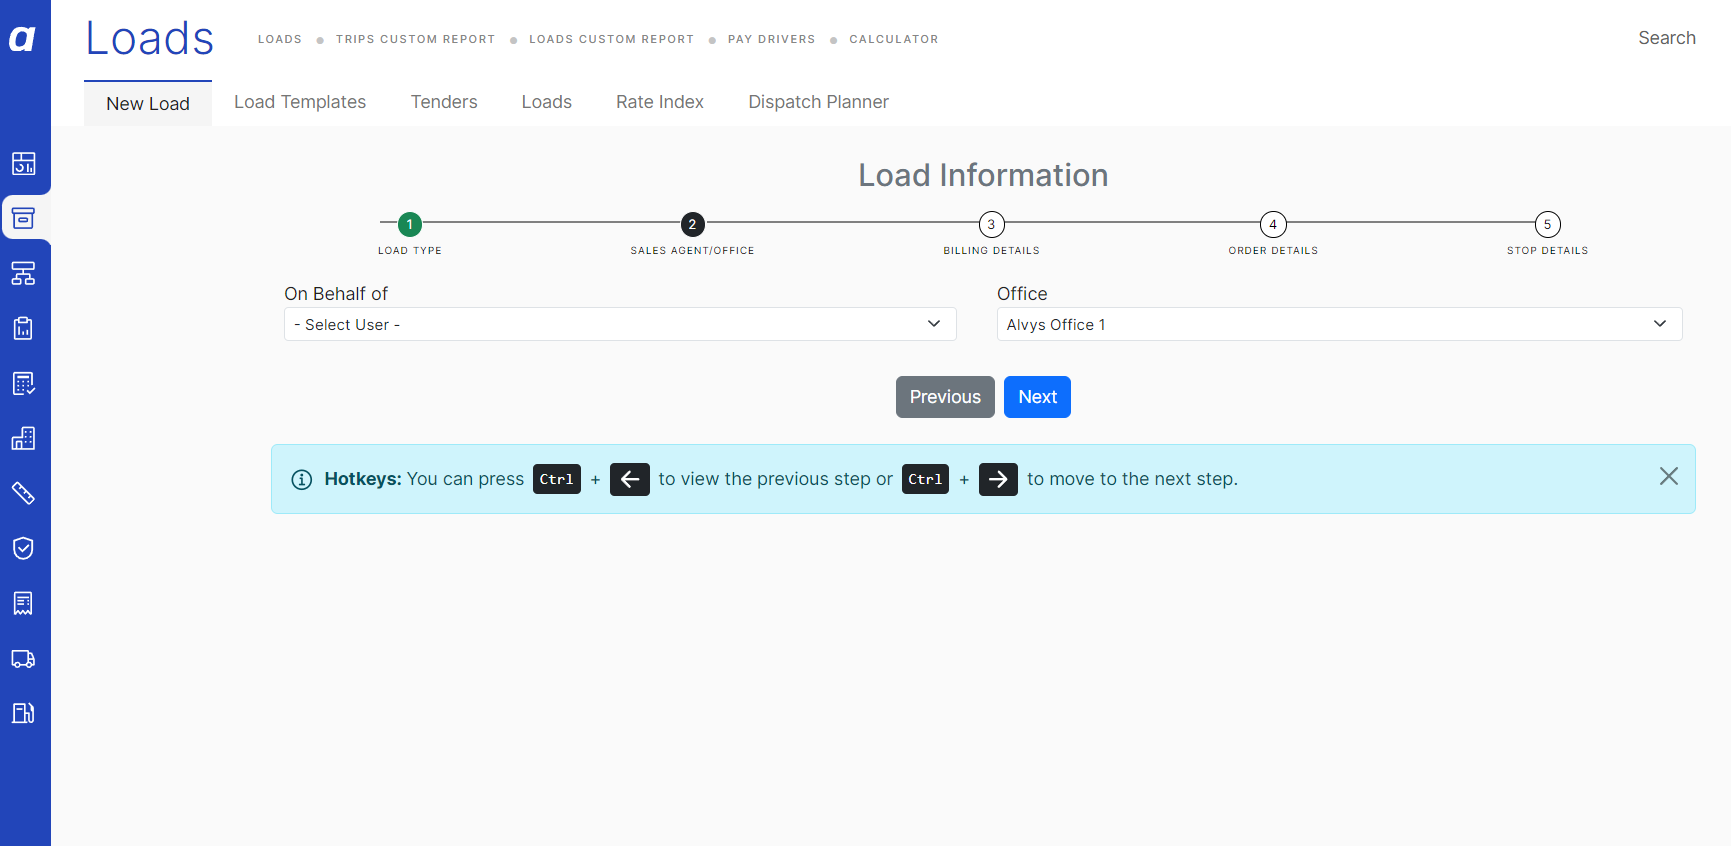Click the Load Information heading
Image resolution: width=1731 pixels, height=846 pixels.
(983, 175)
